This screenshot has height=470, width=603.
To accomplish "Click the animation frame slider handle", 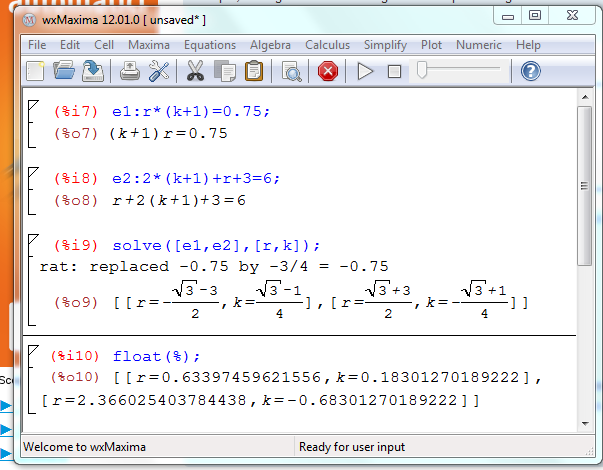I will point(422,70).
